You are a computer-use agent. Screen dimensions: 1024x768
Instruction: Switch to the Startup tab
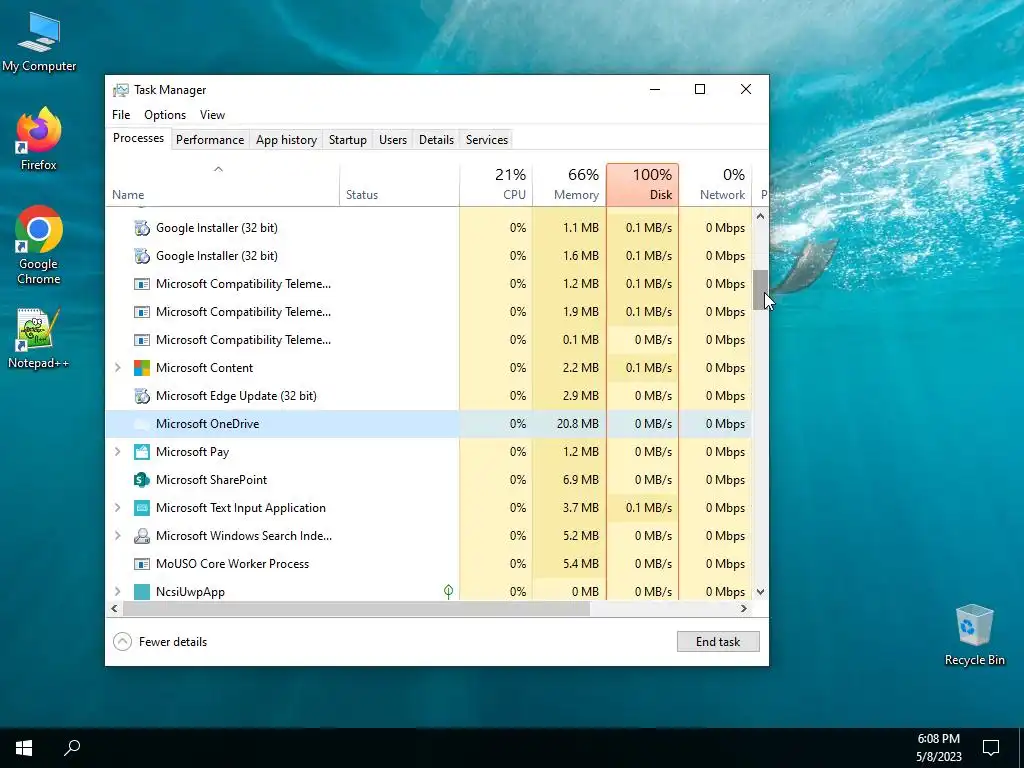(347, 140)
